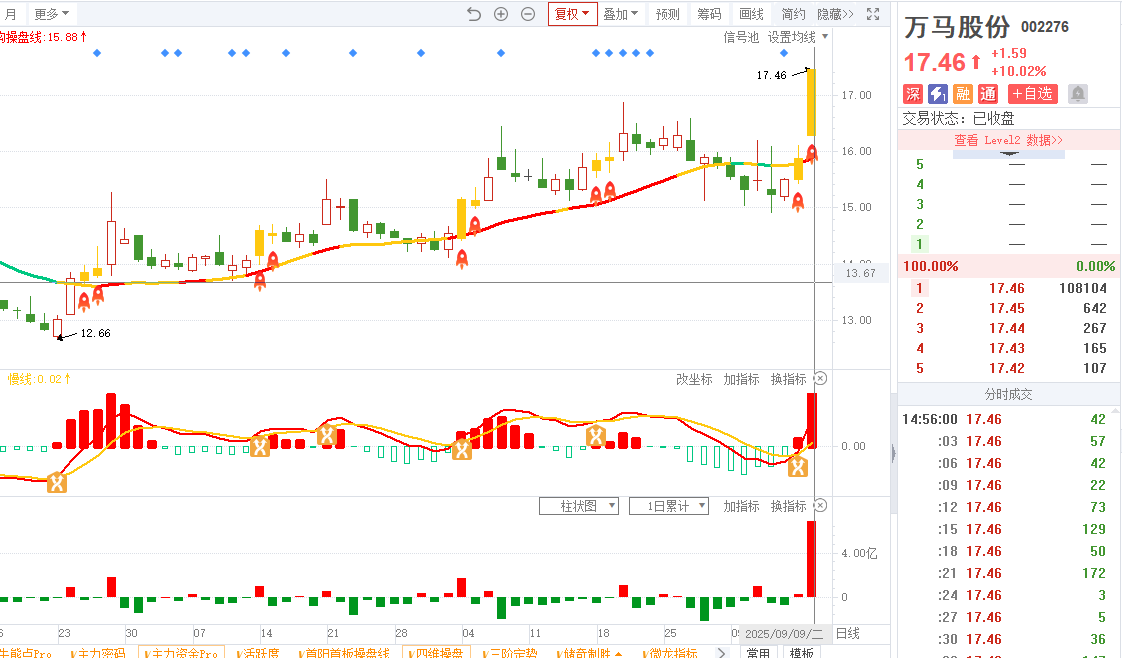Click the red 通 connect badge icon

coord(988,94)
